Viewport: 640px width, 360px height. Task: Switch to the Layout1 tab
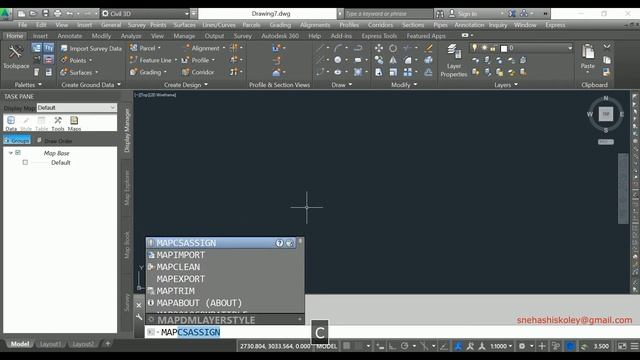click(50, 344)
